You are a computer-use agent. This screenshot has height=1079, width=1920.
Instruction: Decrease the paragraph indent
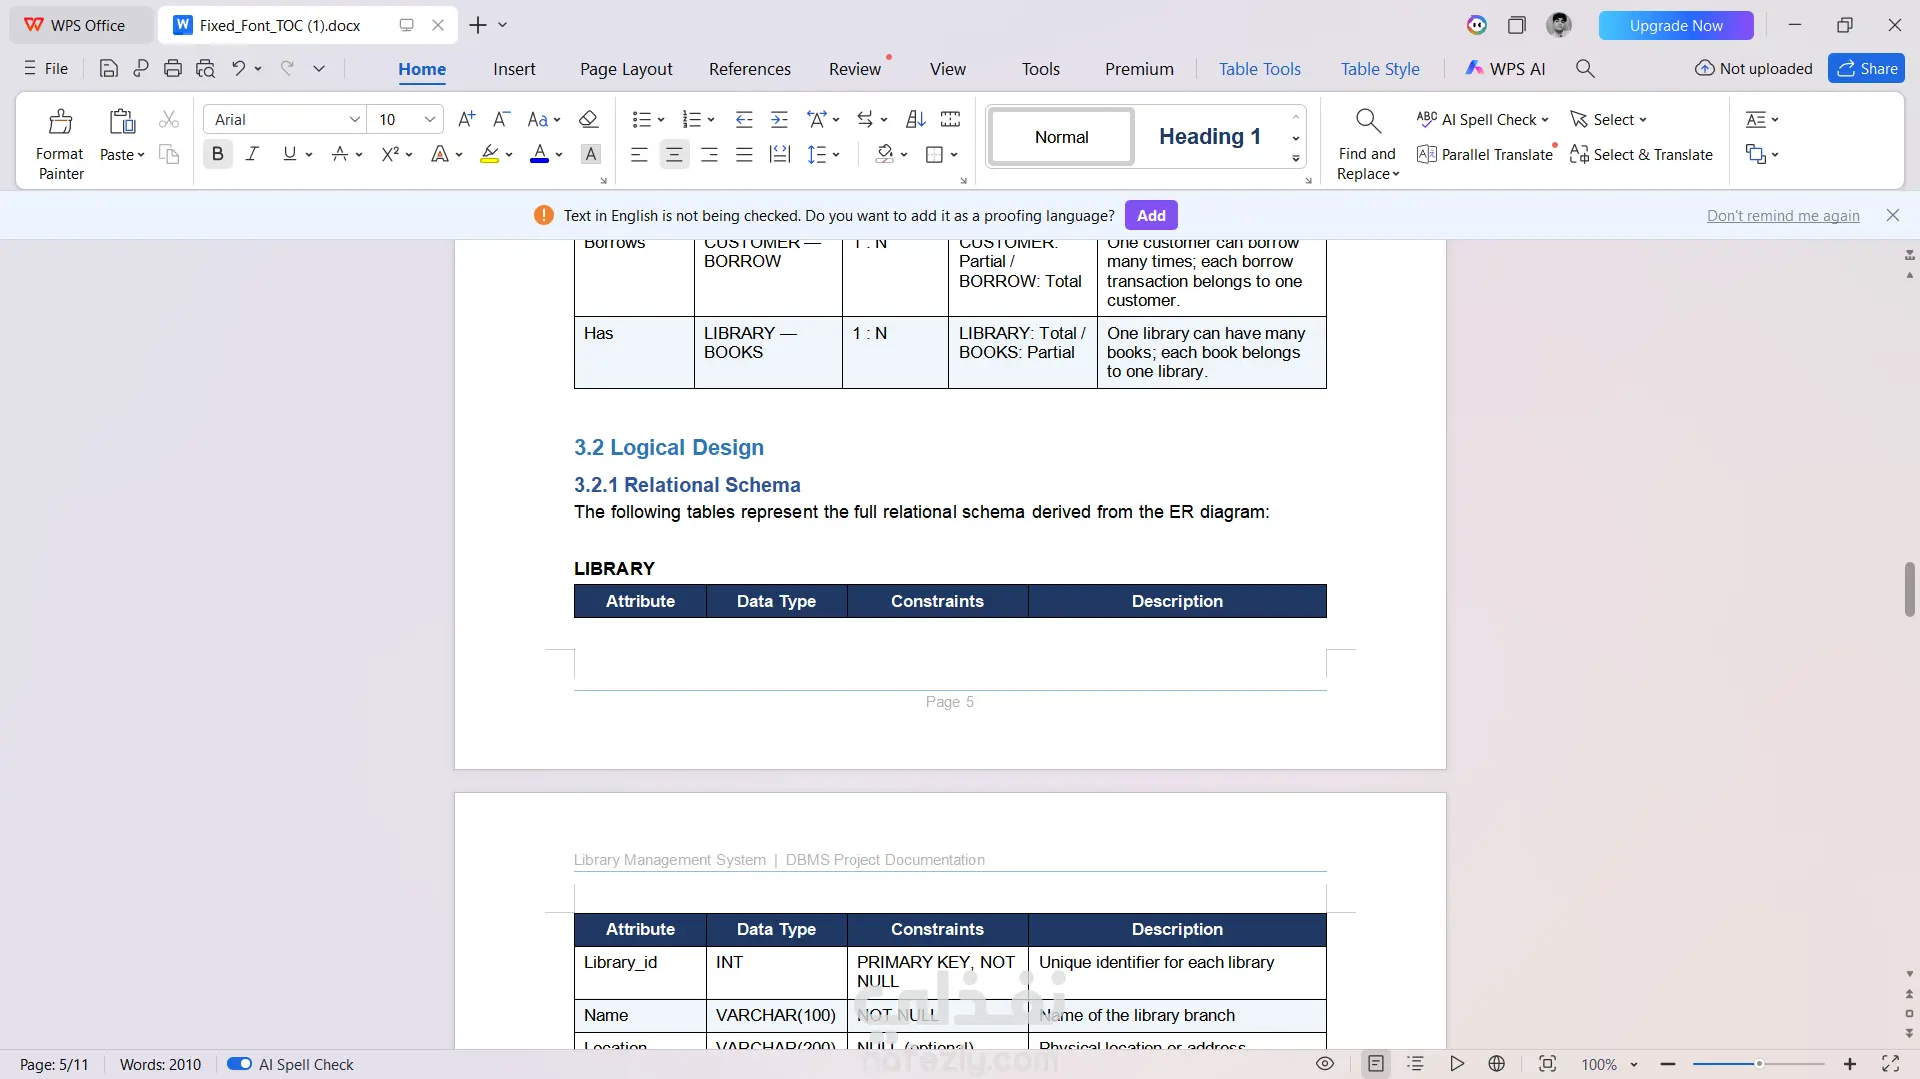(744, 119)
